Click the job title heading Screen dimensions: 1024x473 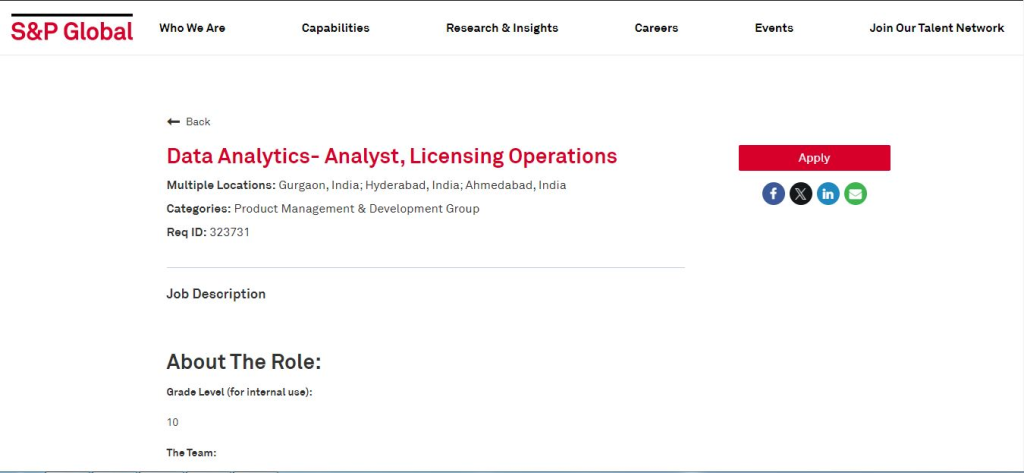tap(392, 156)
